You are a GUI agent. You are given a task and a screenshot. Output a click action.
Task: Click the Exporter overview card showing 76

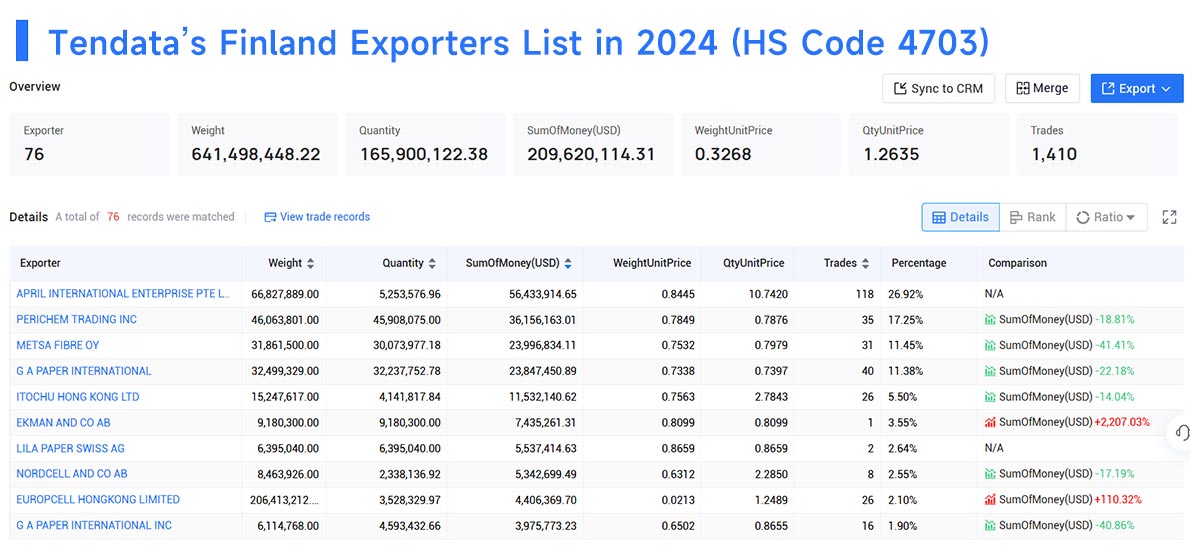tap(89, 145)
